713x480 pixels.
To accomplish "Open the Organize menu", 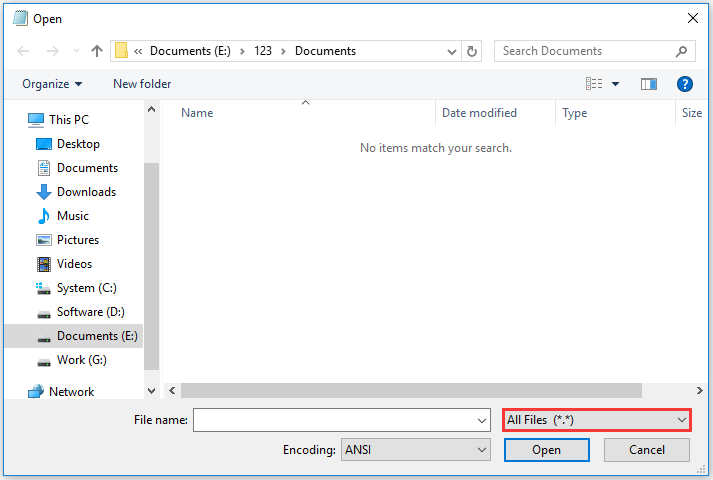I will [52, 84].
